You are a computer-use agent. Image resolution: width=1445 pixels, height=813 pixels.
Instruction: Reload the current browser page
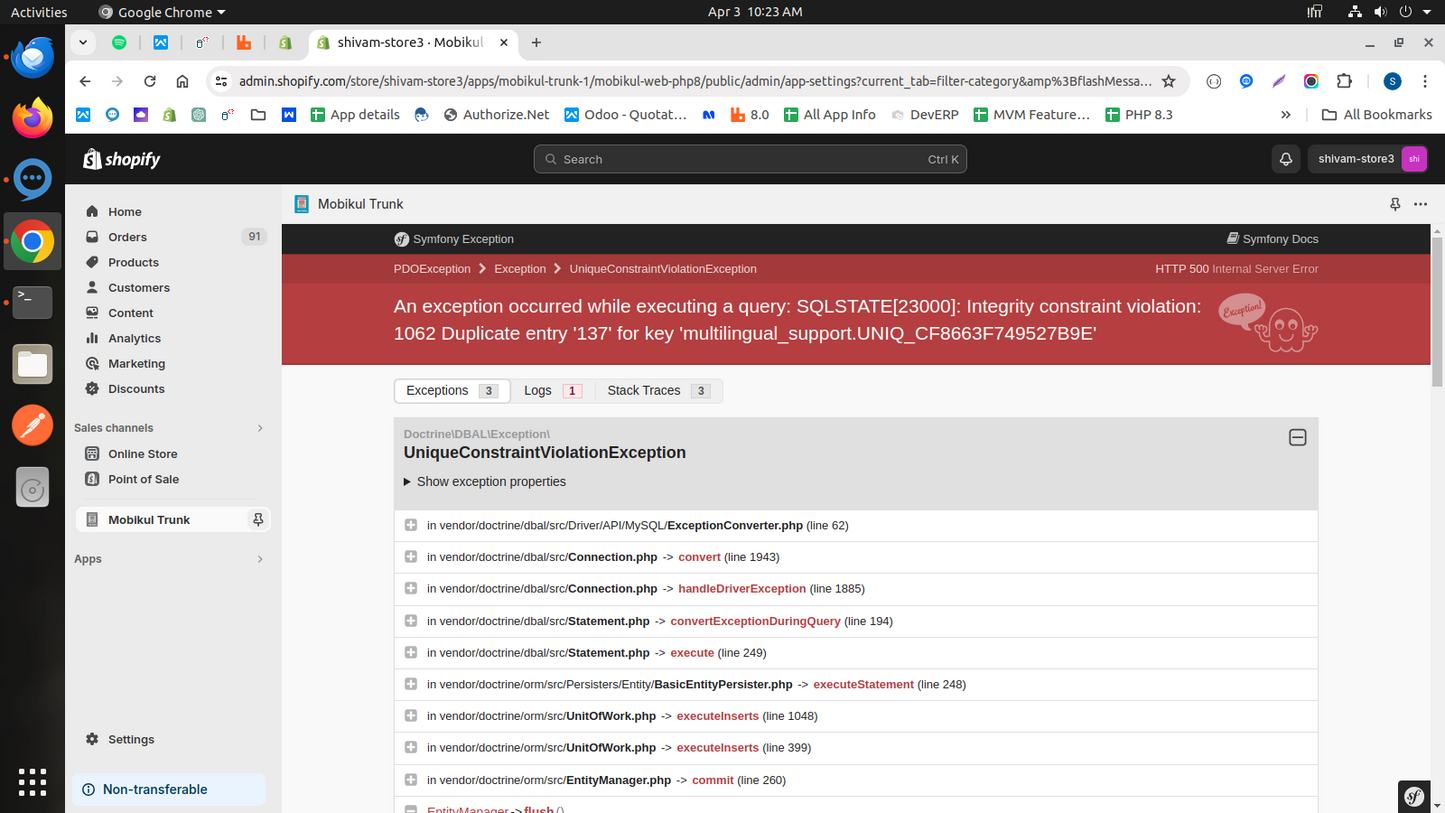(x=150, y=81)
